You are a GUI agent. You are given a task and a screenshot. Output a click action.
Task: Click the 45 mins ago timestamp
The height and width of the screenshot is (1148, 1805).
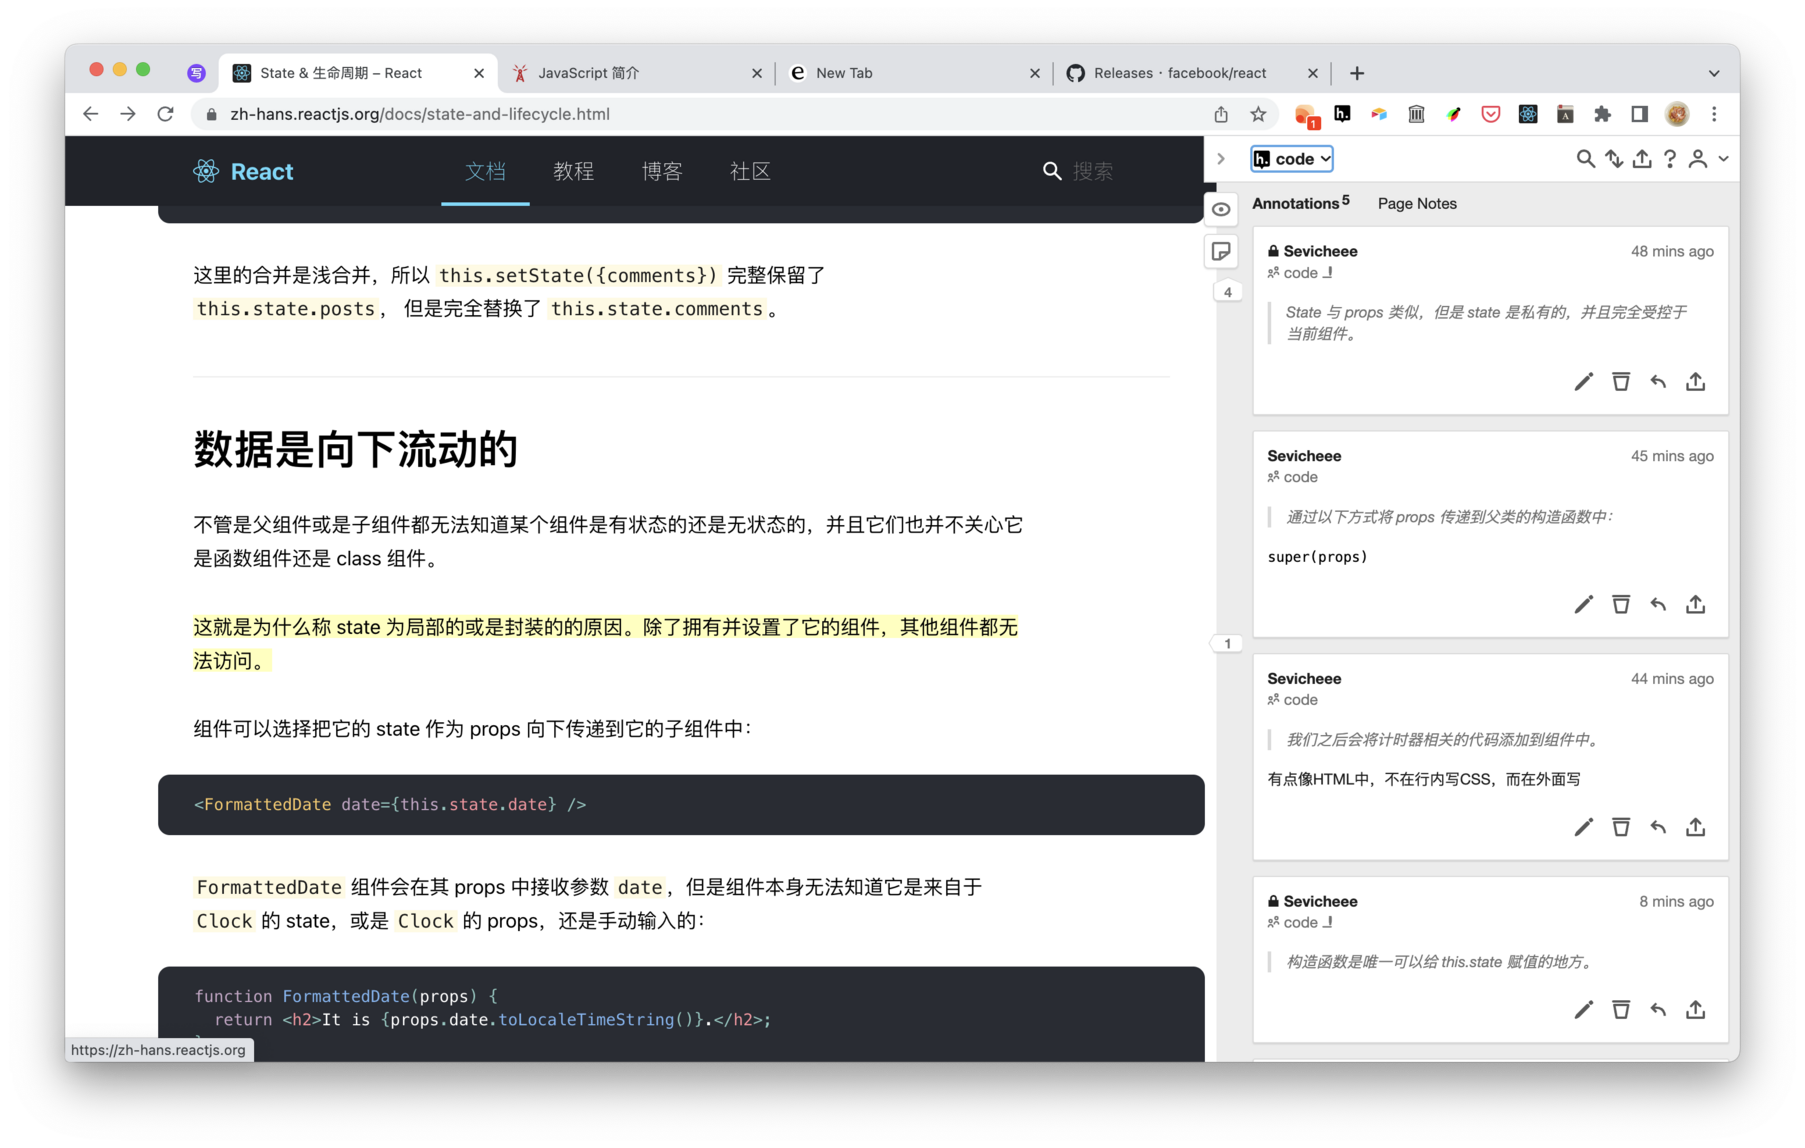coord(1672,456)
